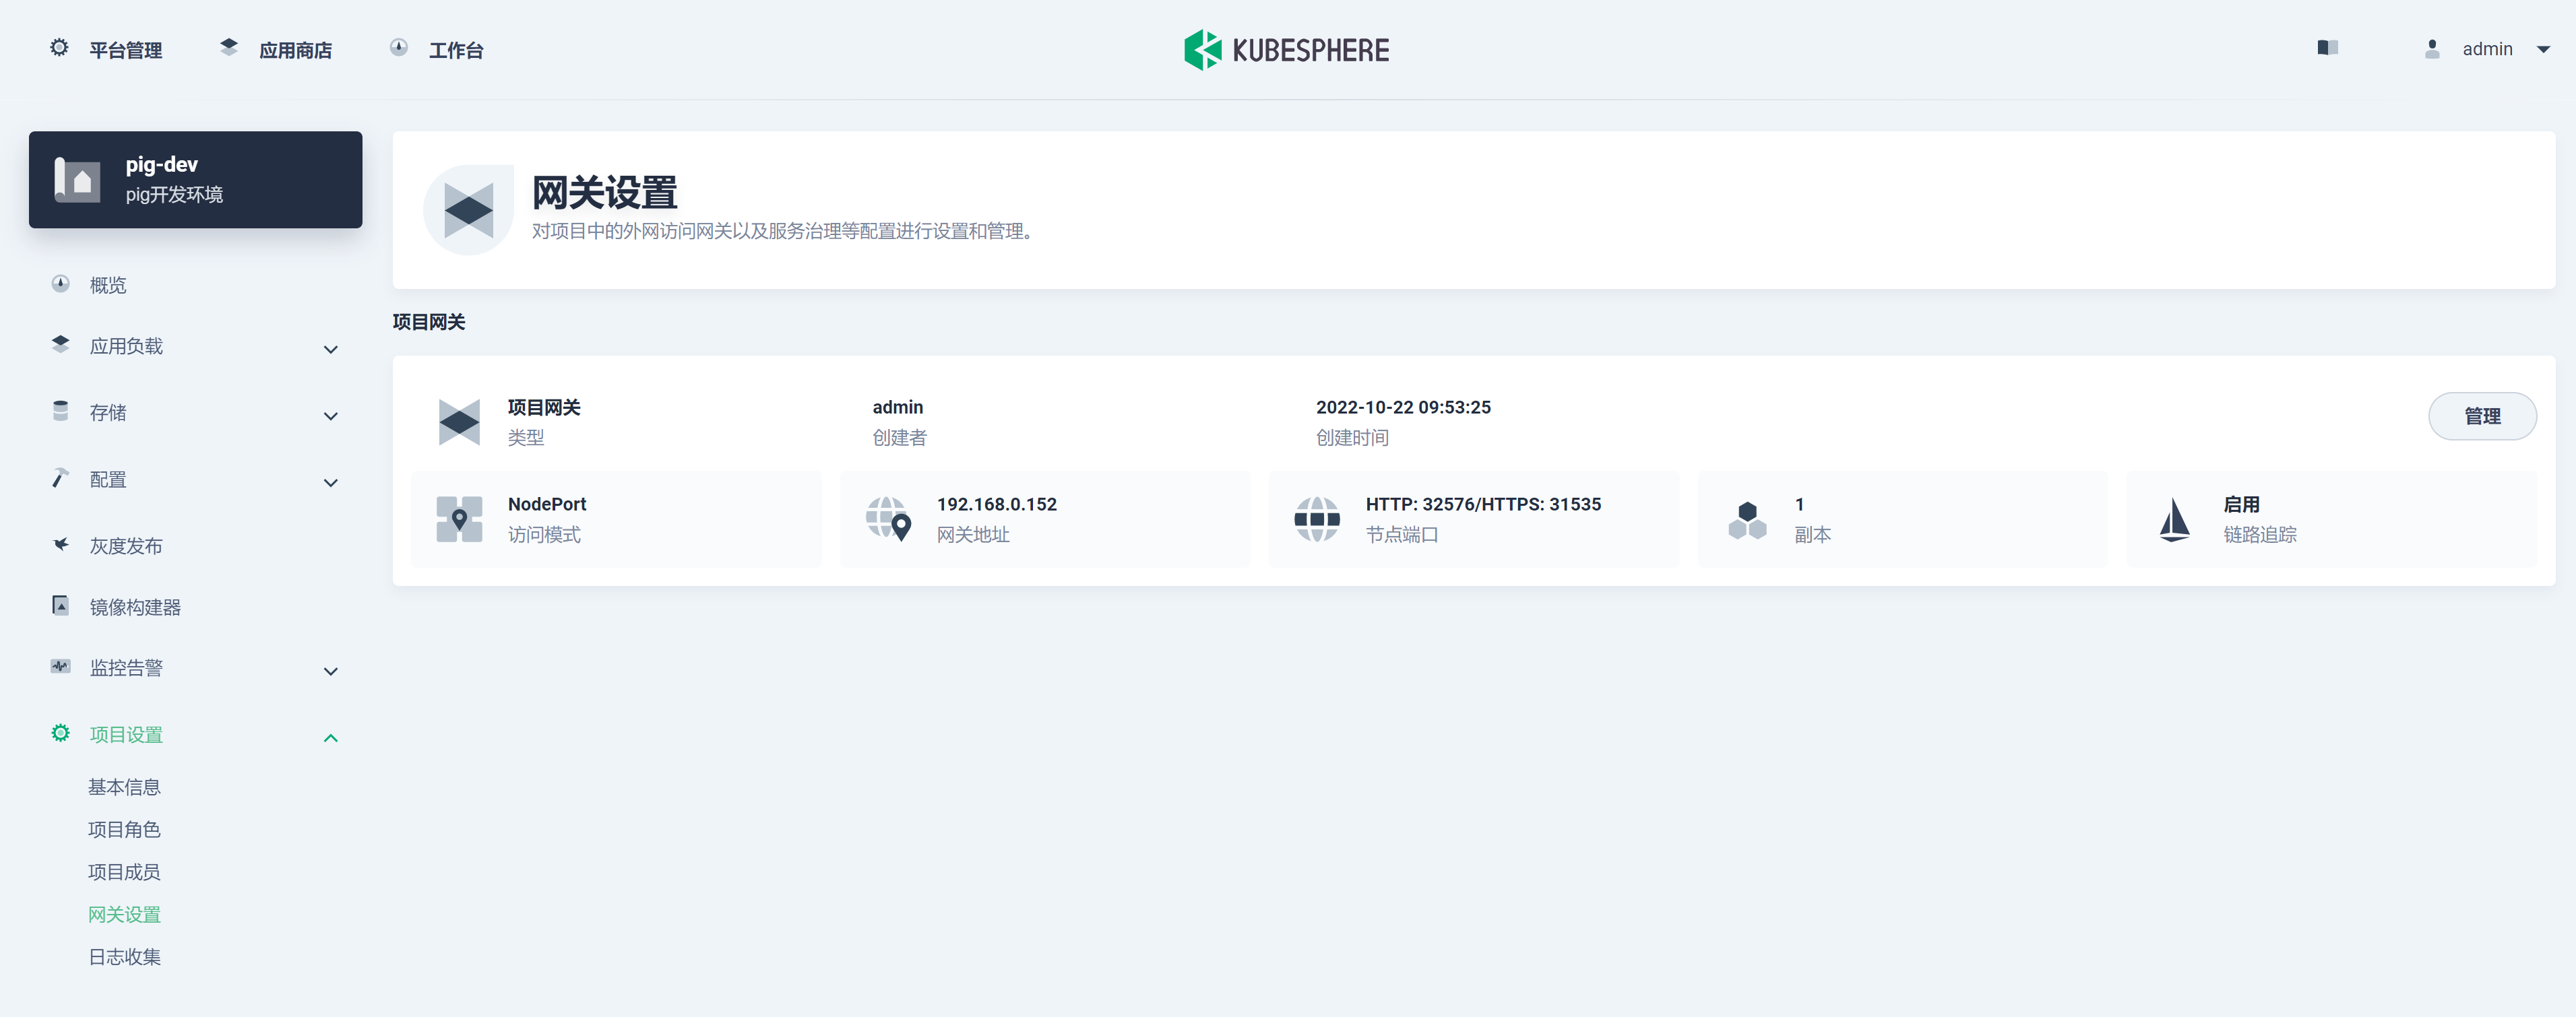Go to 日志收集 page
The height and width of the screenshot is (1017, 2576).
[124, 957]
